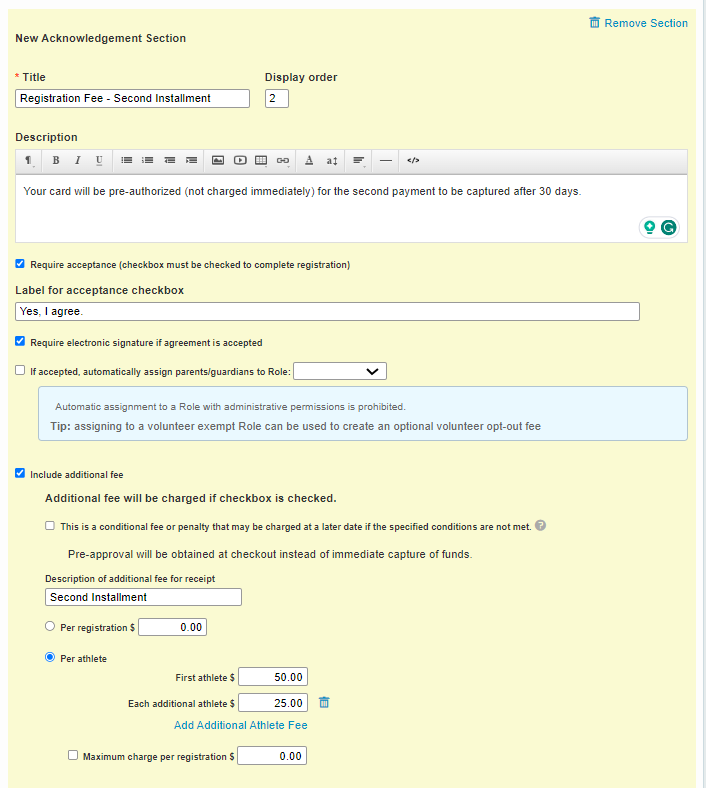Uncheck the Include additional fee checkbox
The width and height of the screenshot is (706, 788).
20,473
